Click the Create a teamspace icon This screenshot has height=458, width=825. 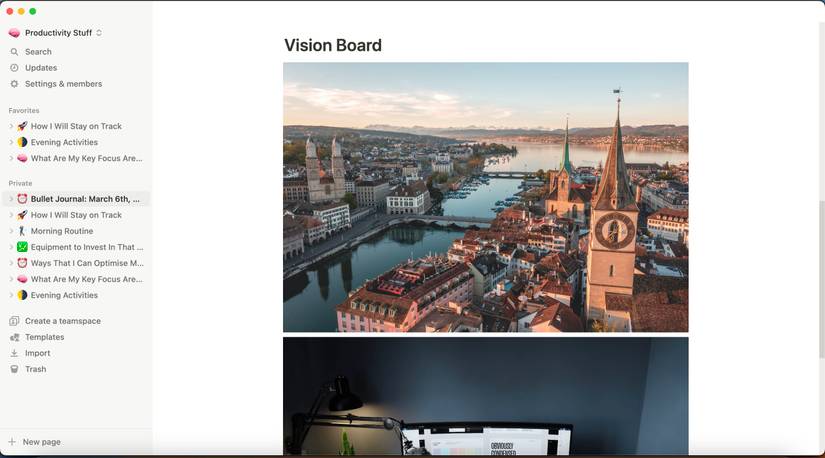[14, 321]
